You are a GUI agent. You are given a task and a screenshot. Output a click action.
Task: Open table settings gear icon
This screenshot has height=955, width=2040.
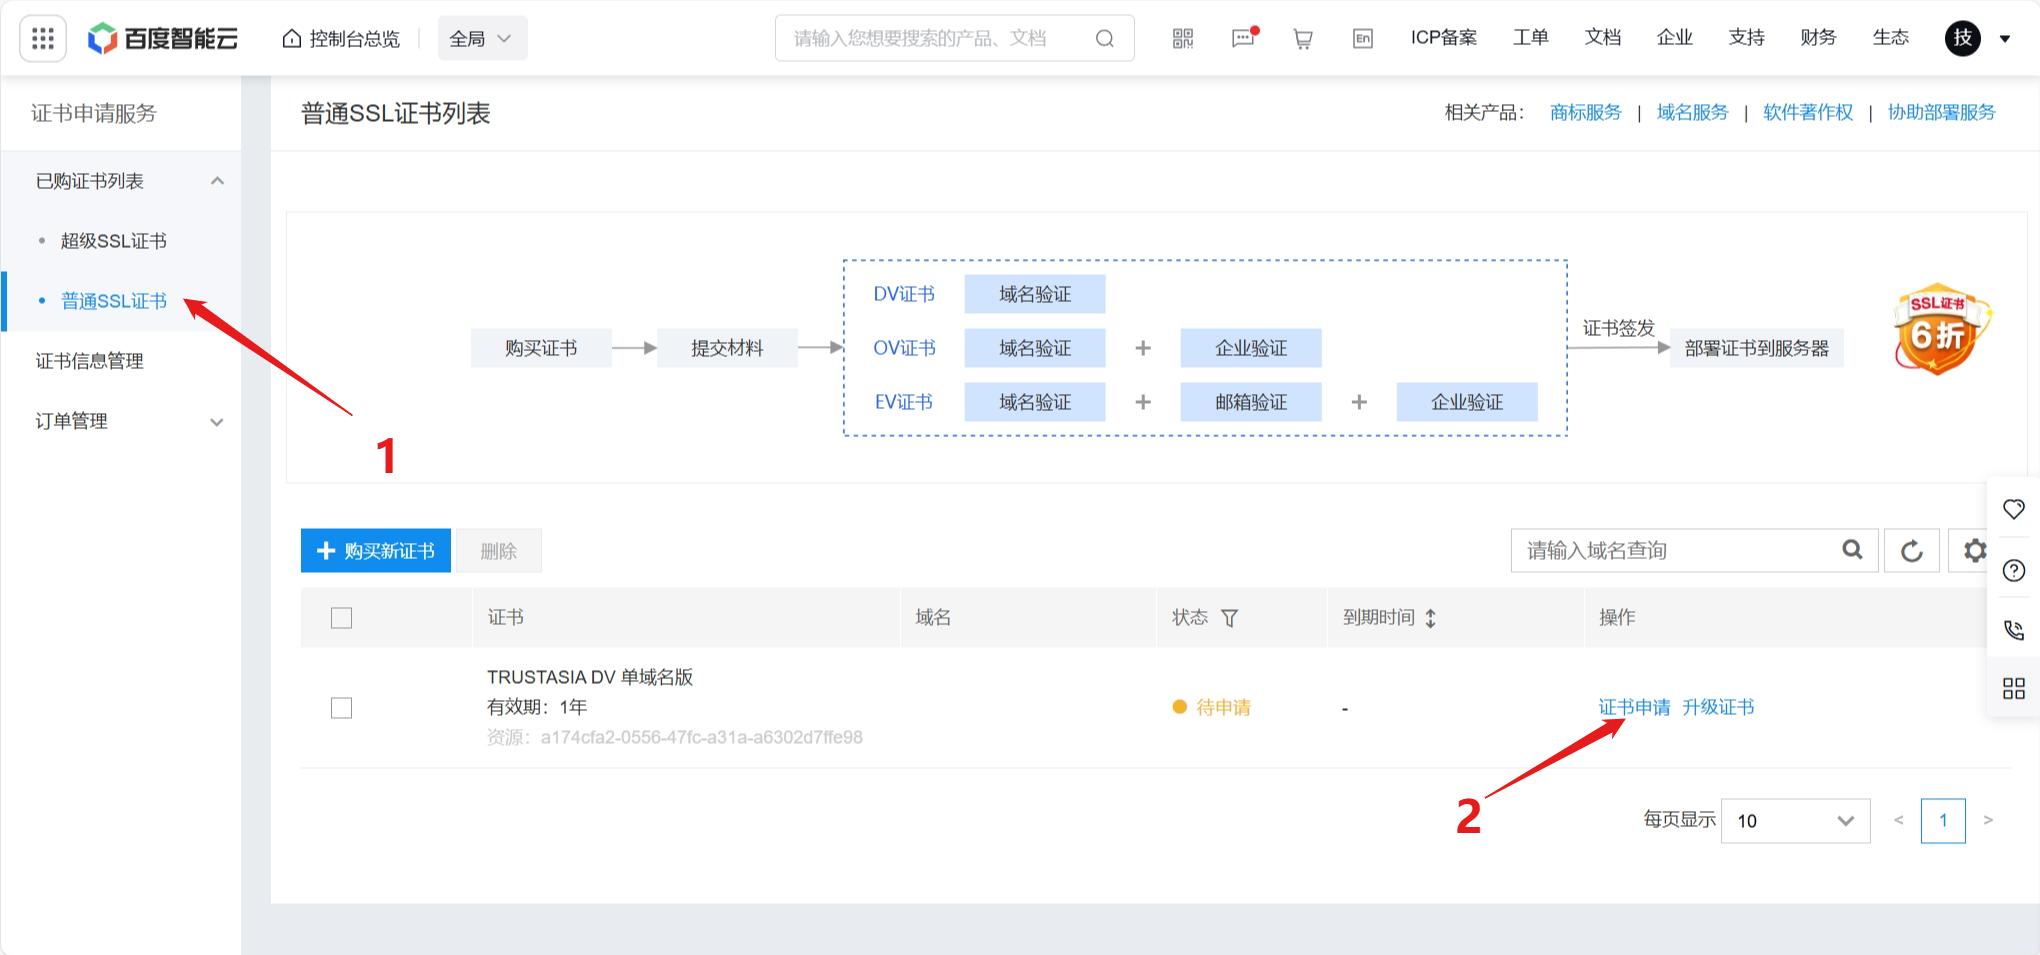(x=1973, y=551)
